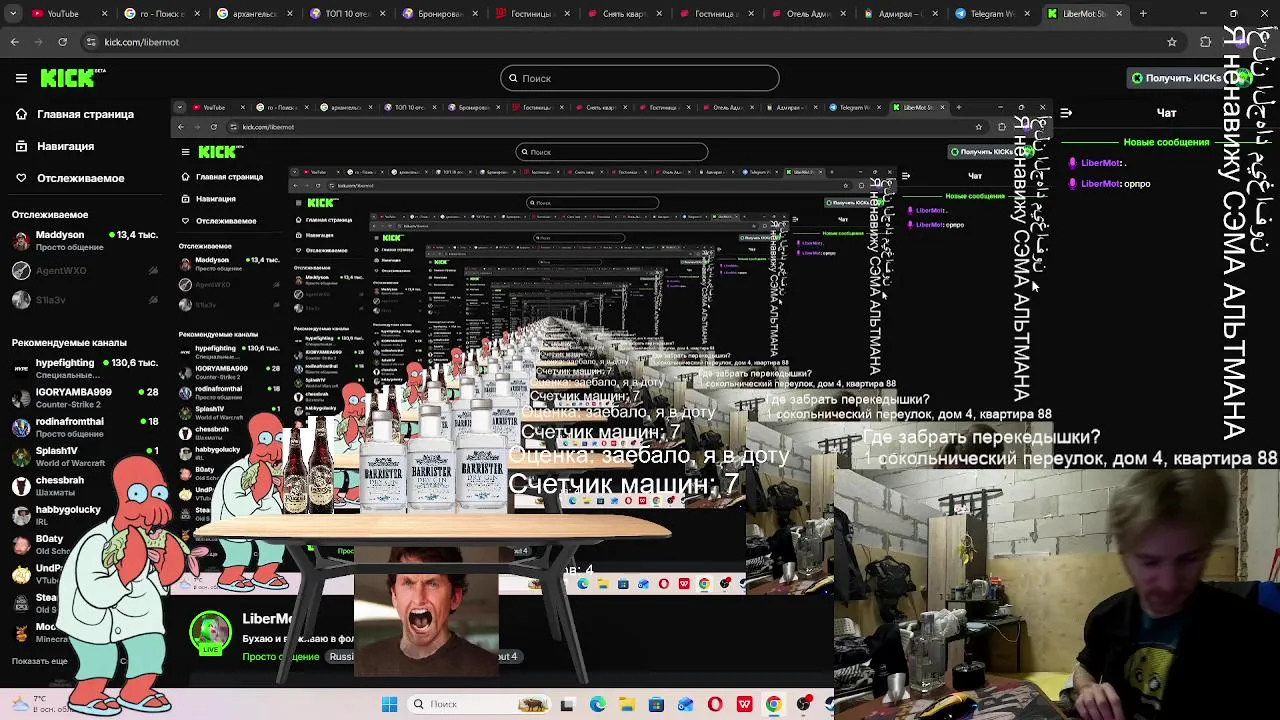Click Главная страница home icon
Screen dimensions: 1280x720
pos(21,114)
